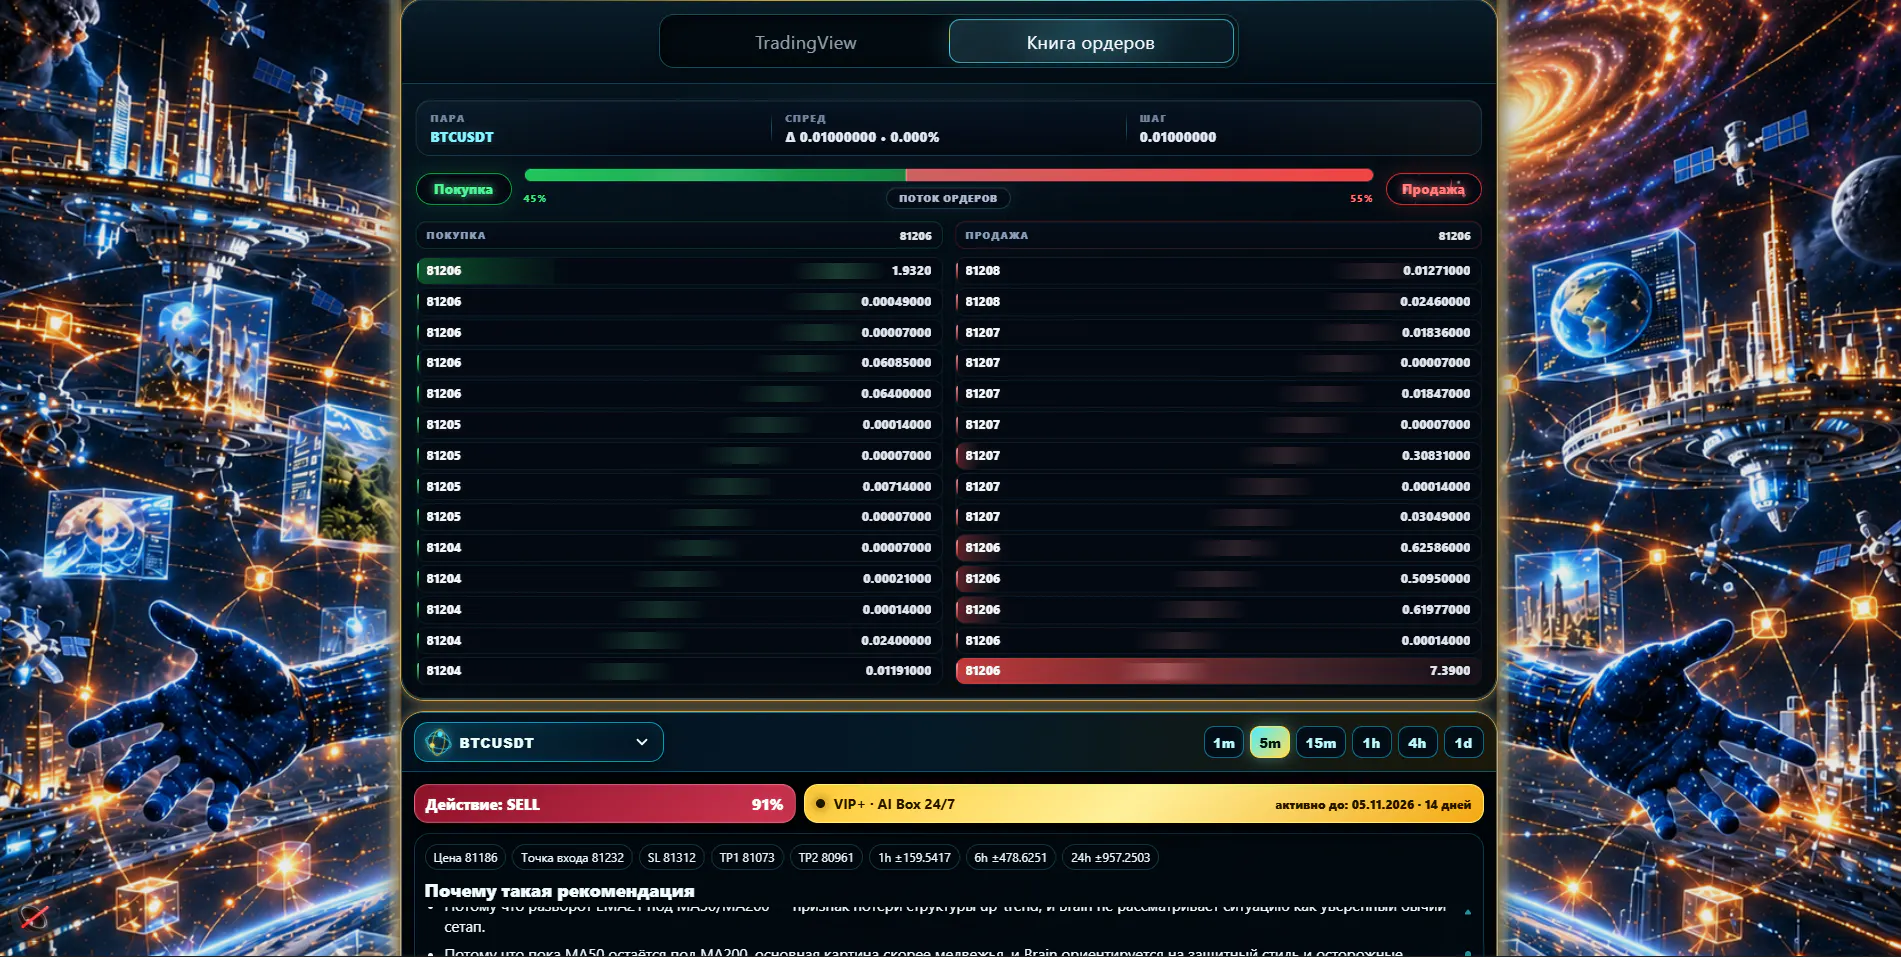Click the scroll-up arrow beside the recommendation text

tap(1467, 912)
